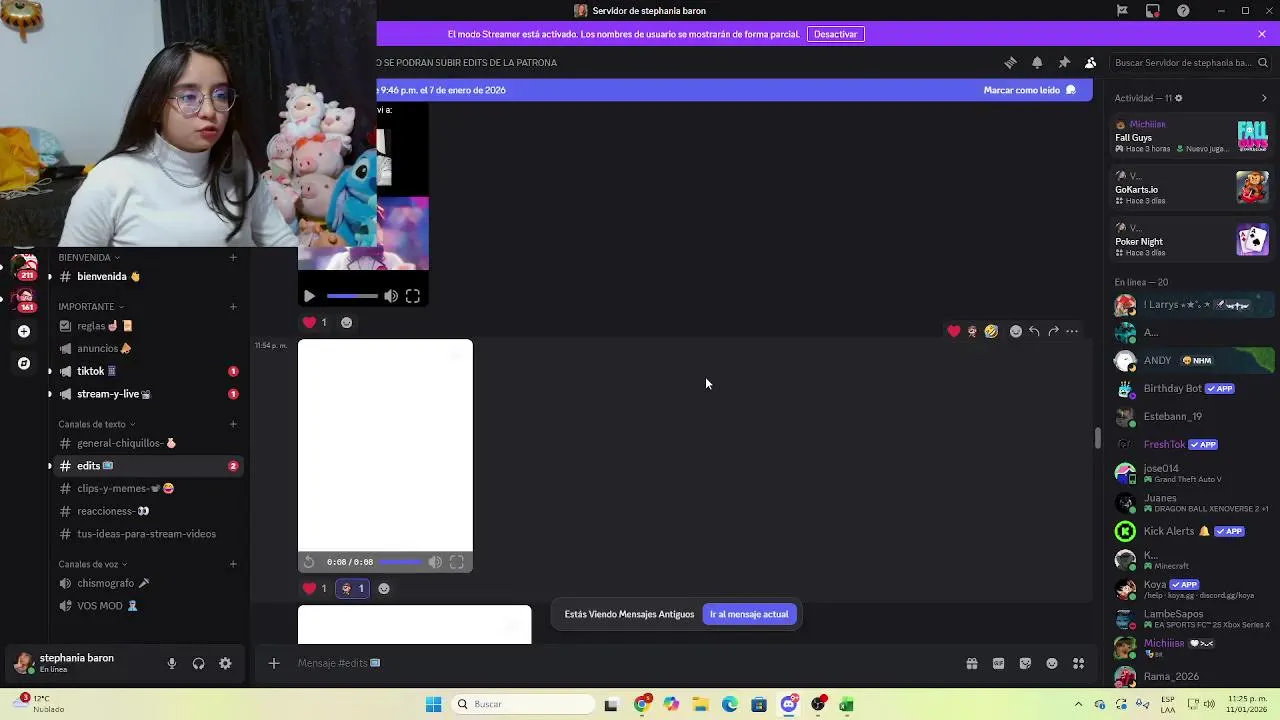Open the threads icon in channel header
Viewport: 1280px width, 720px height.
(1010, 62)
